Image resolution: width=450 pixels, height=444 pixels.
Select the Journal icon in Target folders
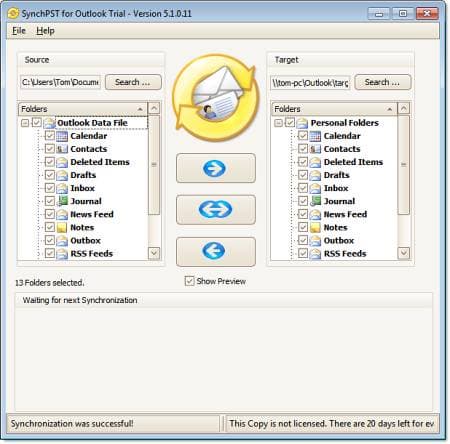click(315, 201)
